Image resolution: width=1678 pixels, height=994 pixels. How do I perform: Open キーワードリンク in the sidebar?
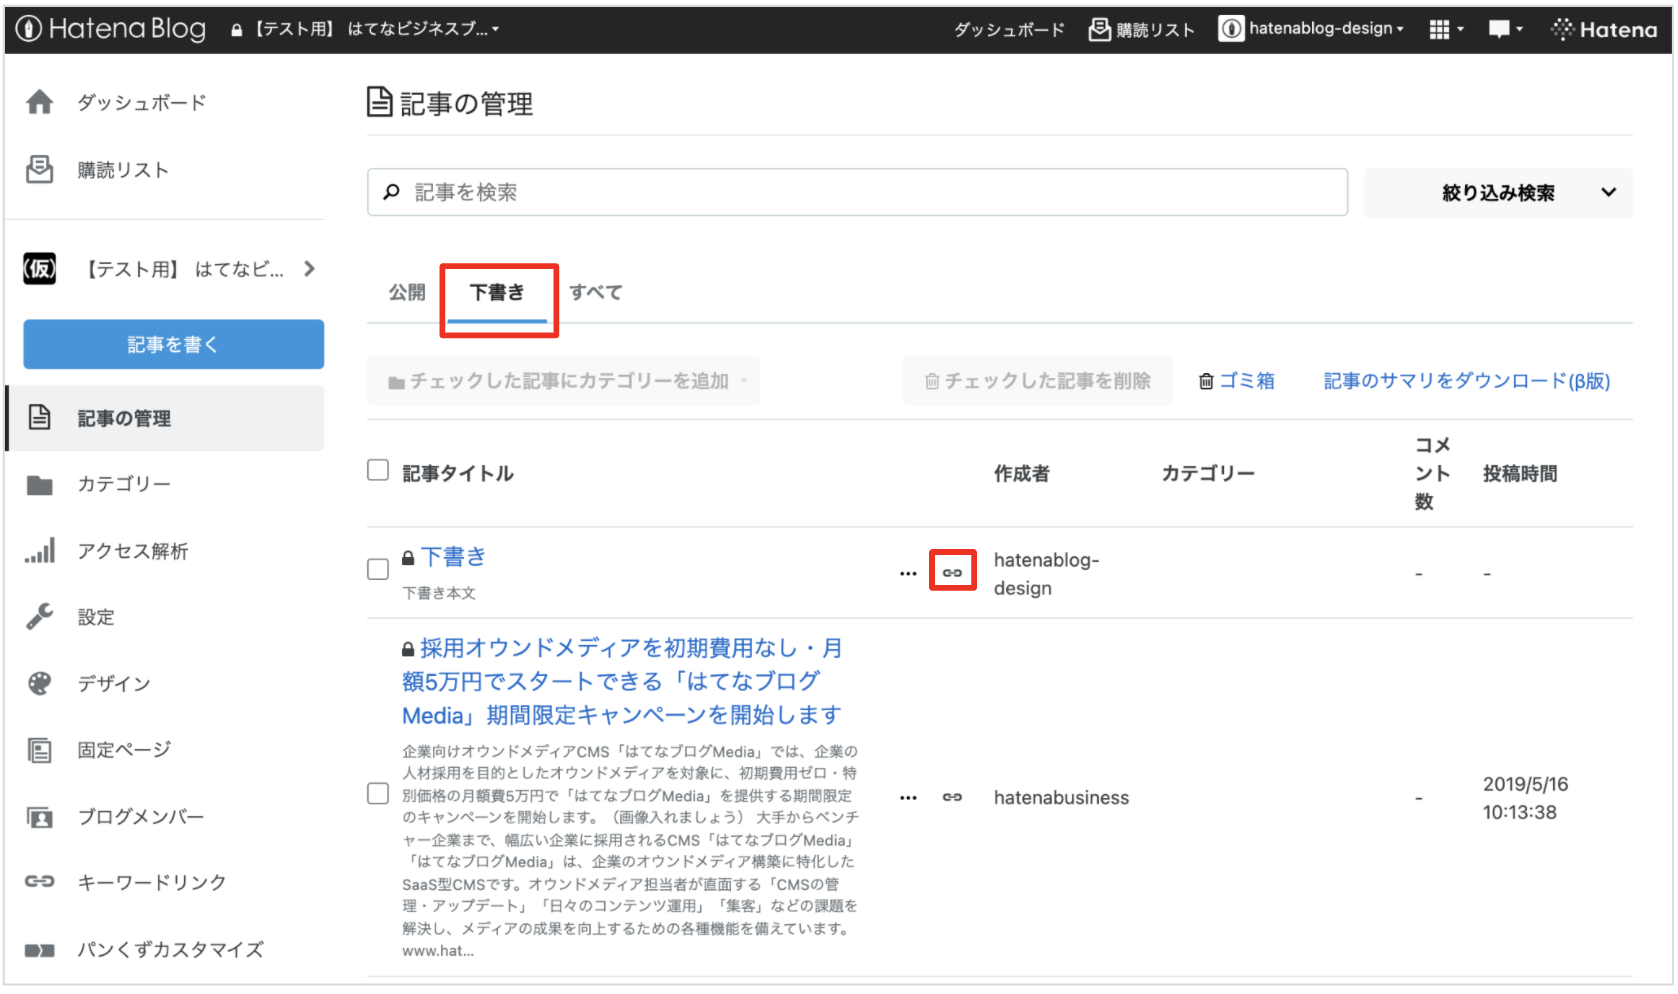[x=151, y=882]
